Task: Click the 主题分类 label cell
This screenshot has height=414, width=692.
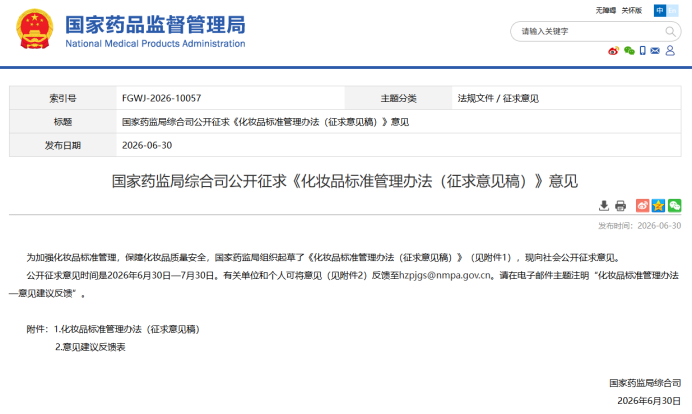Action: [399, 98]
